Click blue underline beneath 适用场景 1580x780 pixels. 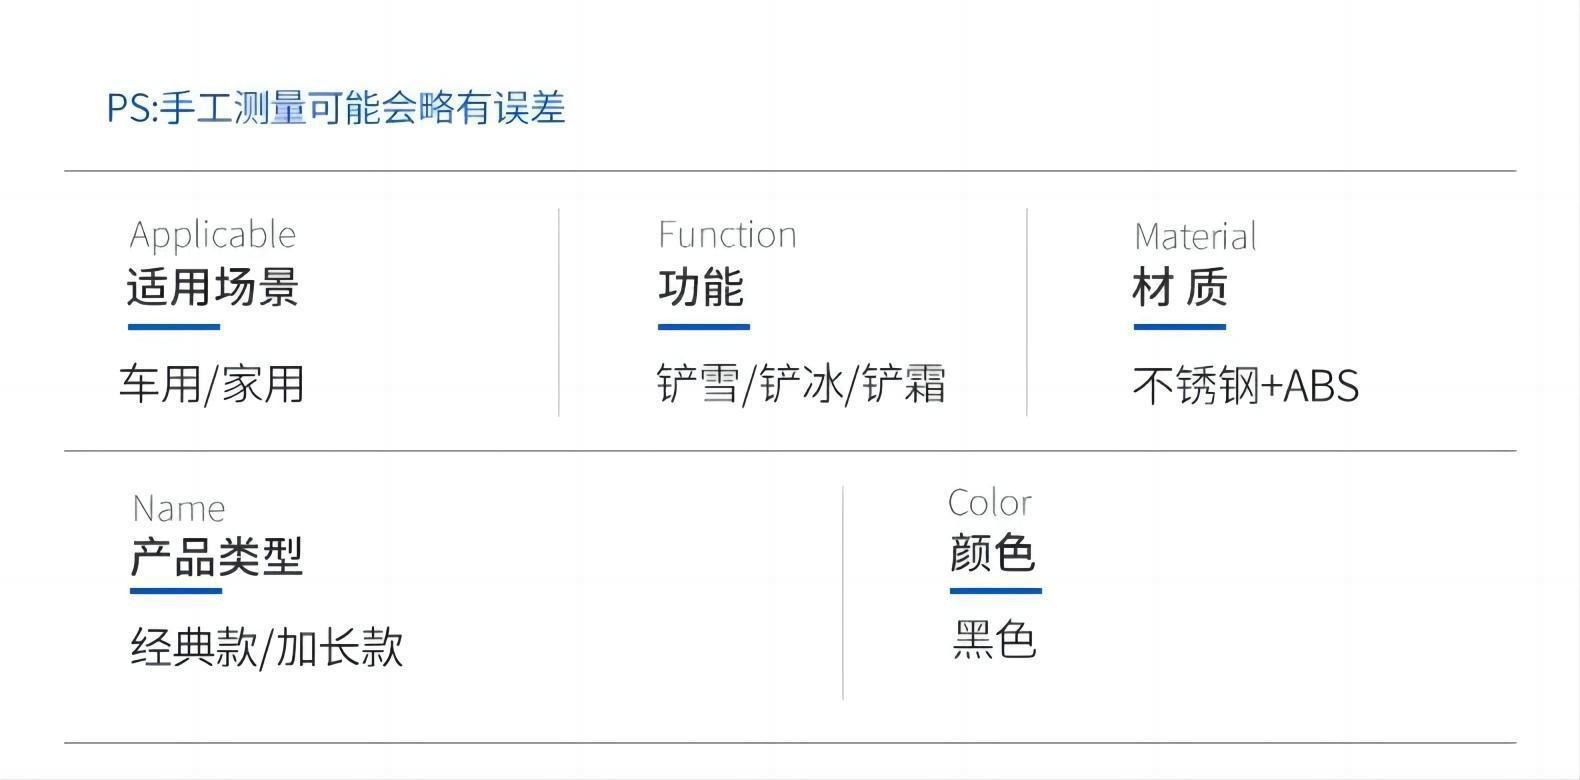174,326
